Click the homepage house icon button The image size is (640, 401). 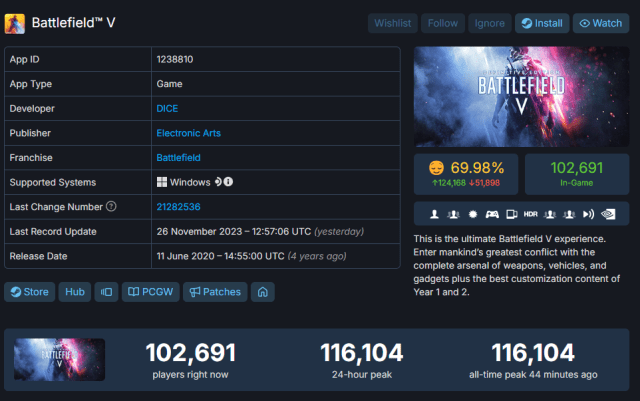point(262,292)
